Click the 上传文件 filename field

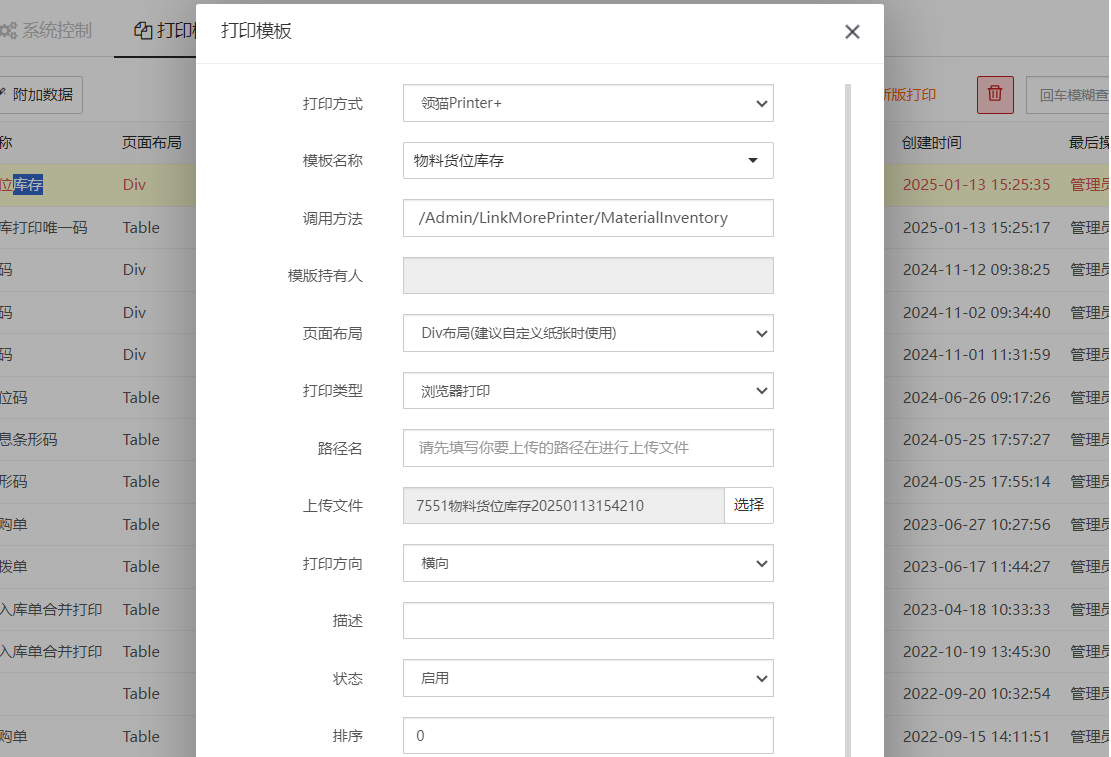563,506
